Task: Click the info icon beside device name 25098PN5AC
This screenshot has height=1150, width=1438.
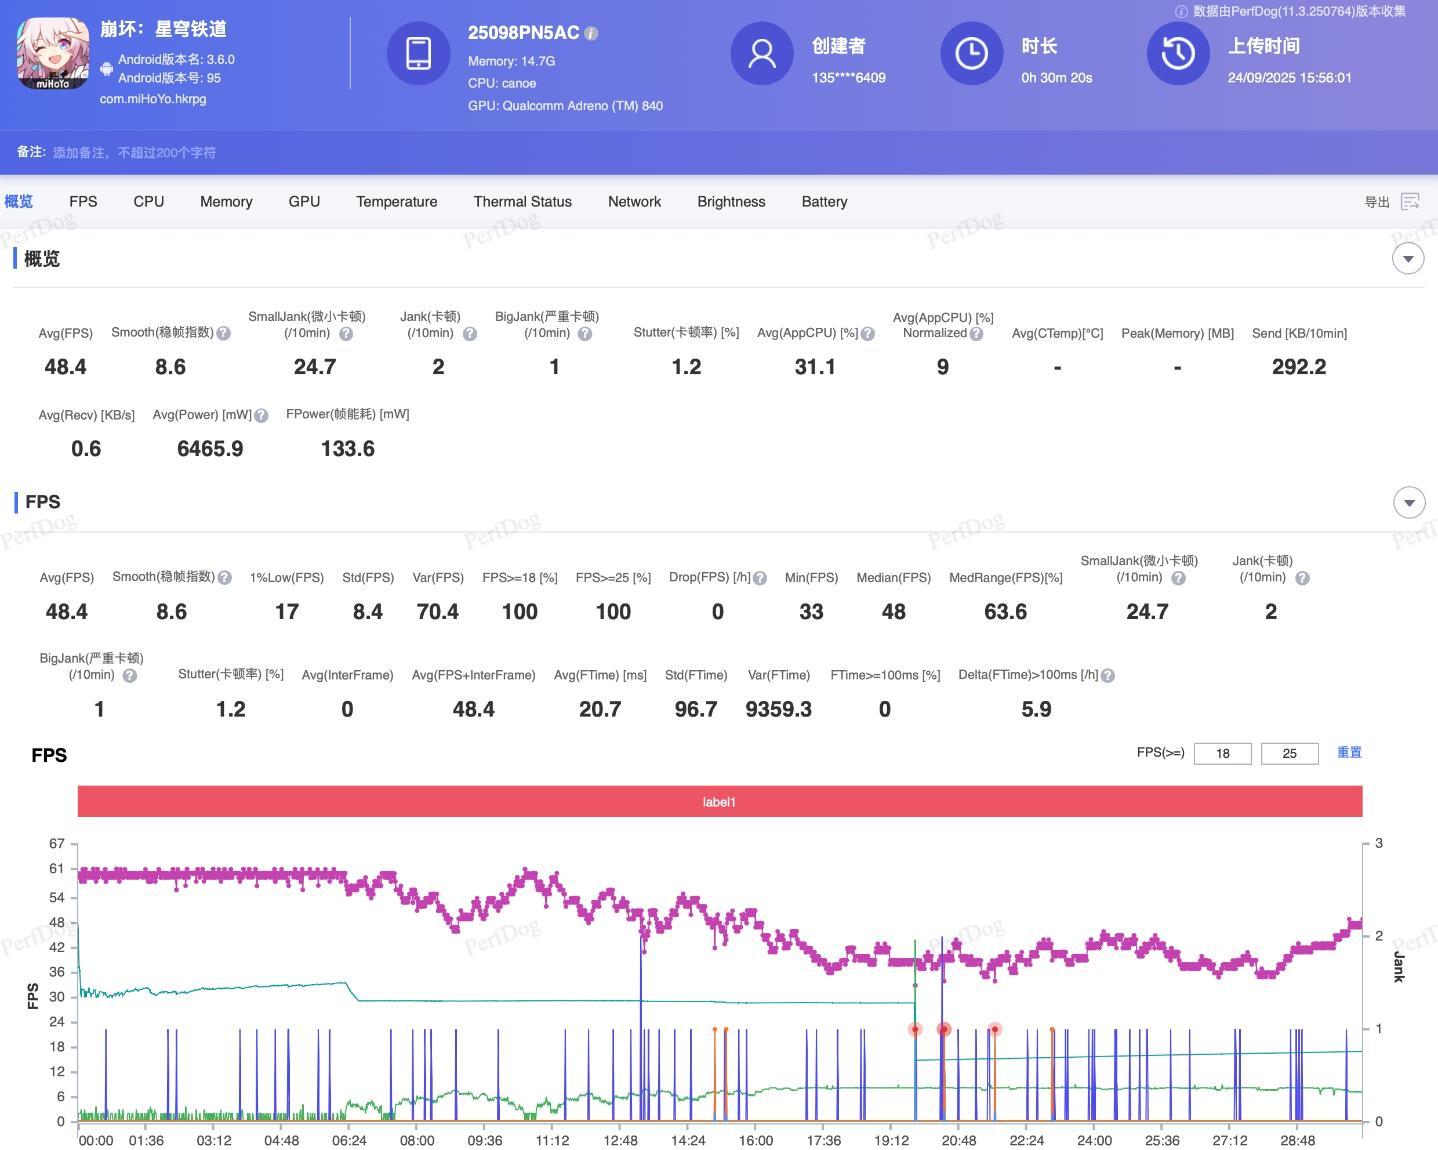Action: tap(591, 33)
